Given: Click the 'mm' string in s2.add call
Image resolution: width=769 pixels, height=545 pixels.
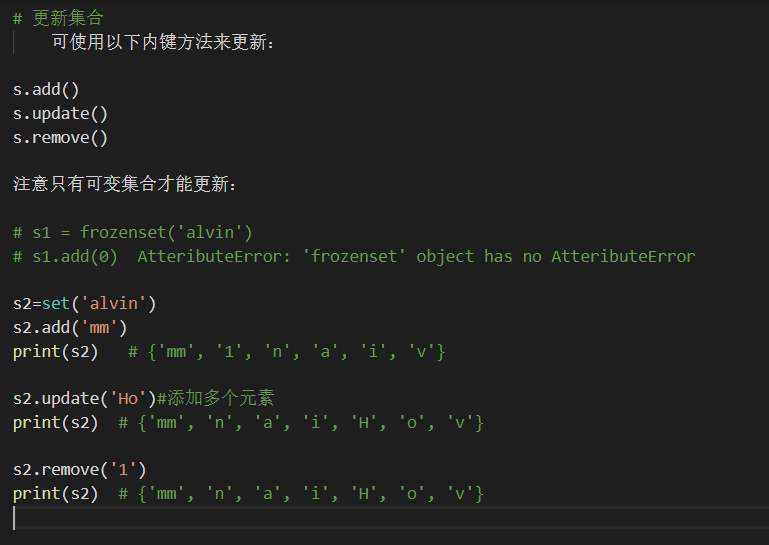Looking at the screenshot, I should pos(99,328).
